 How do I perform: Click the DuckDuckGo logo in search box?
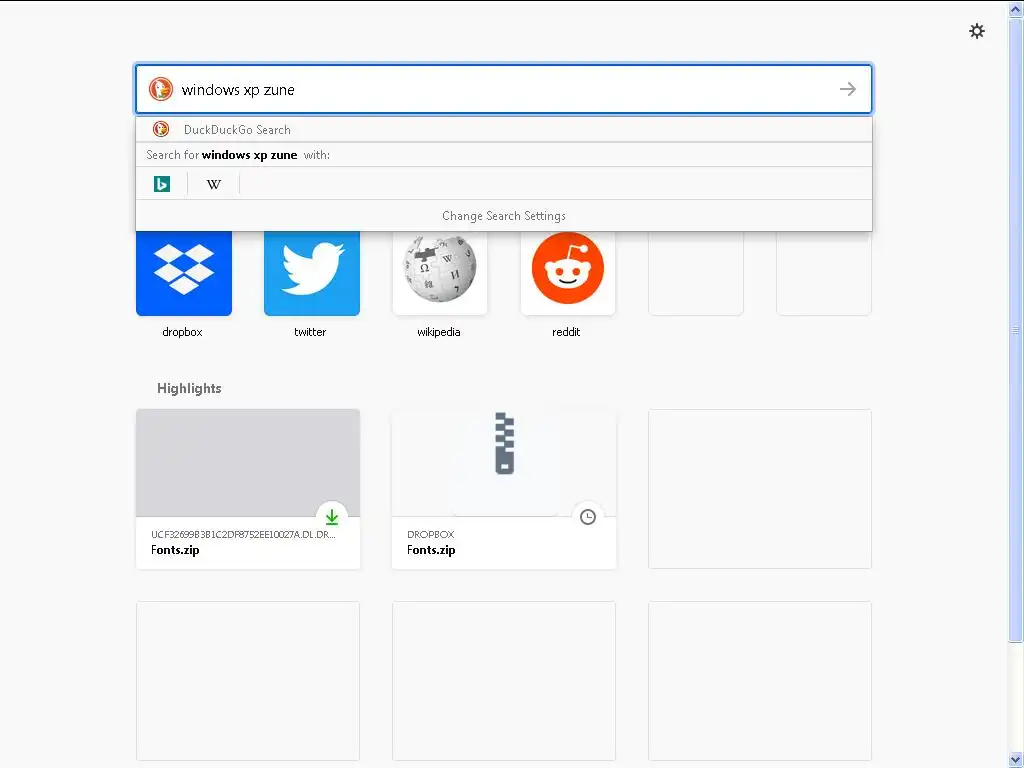(161, 89)
